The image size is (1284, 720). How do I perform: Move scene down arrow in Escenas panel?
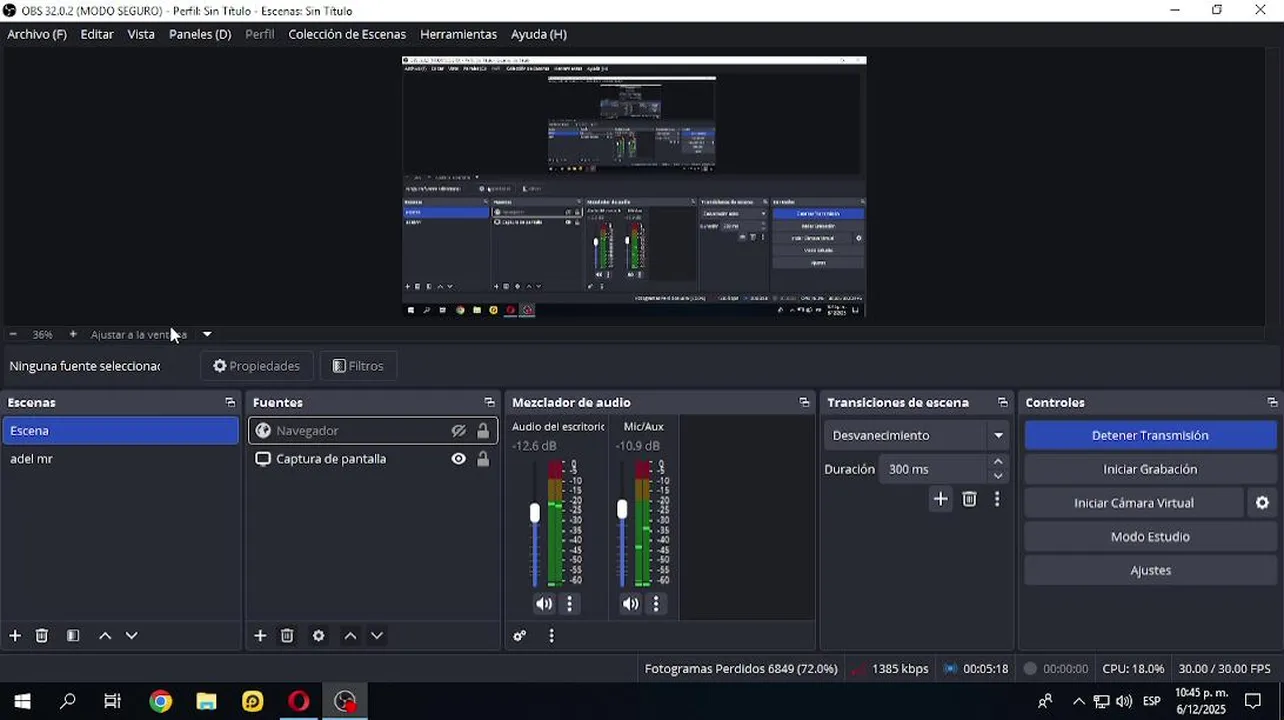pos(131,636)
